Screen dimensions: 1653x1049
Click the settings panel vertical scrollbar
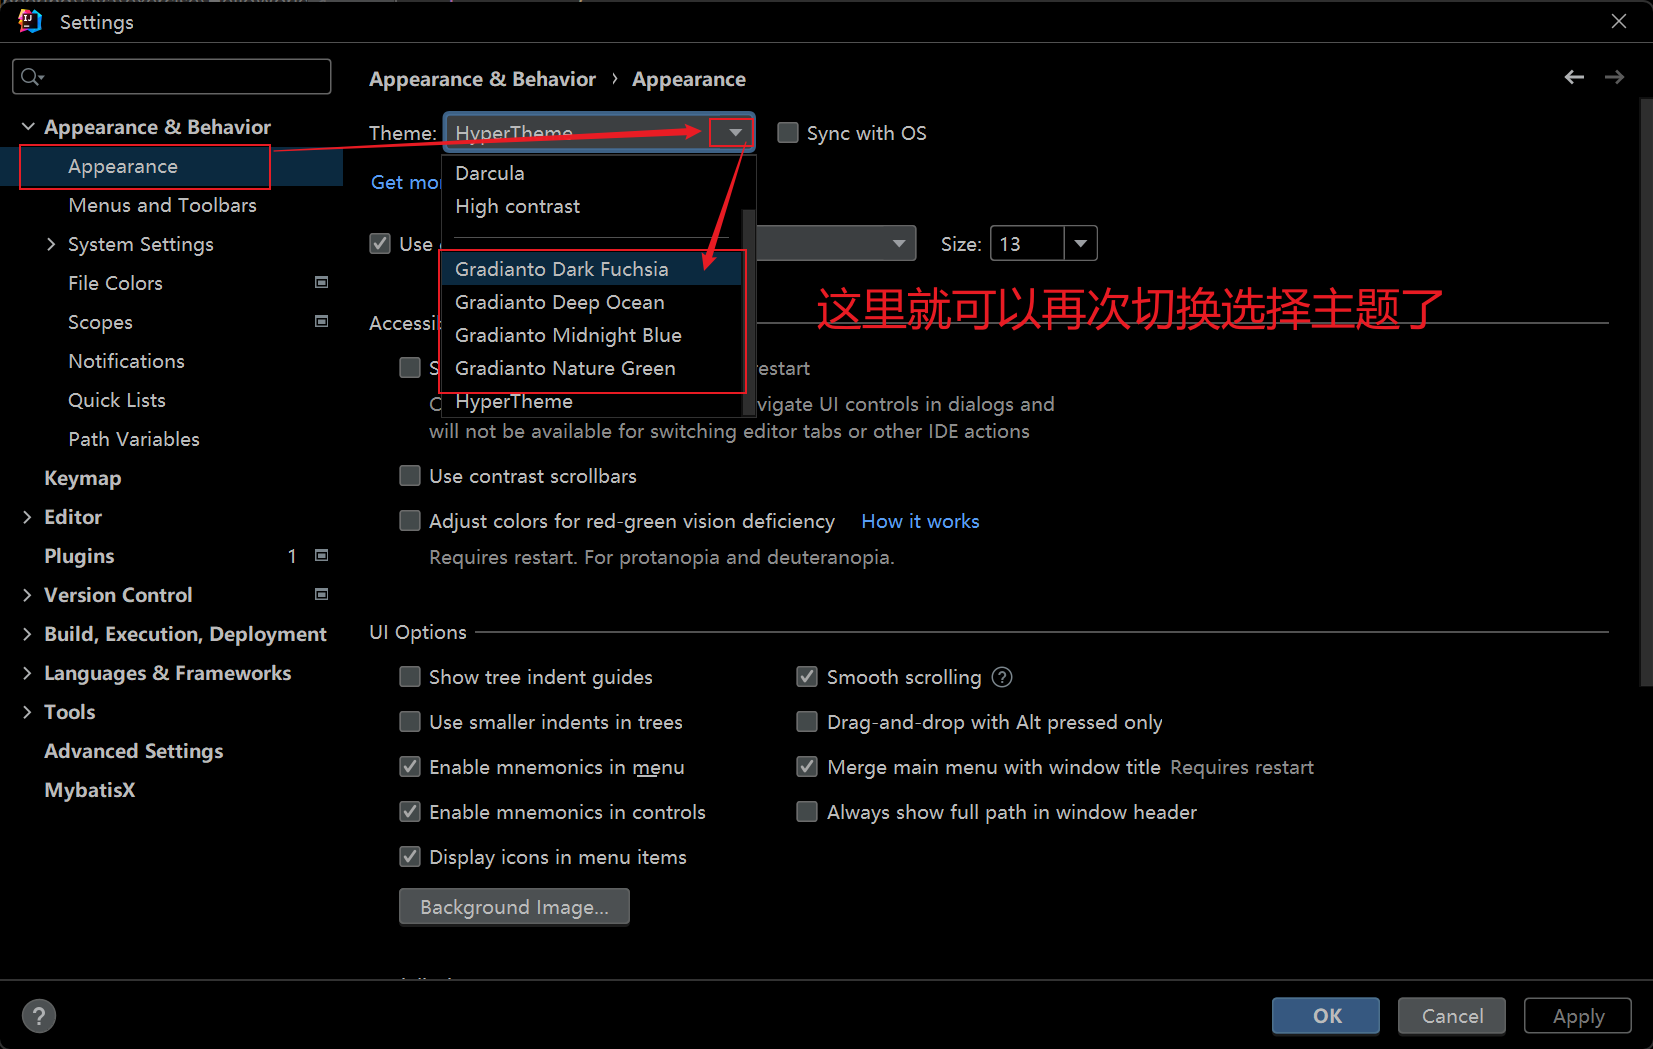point(1646,392)
